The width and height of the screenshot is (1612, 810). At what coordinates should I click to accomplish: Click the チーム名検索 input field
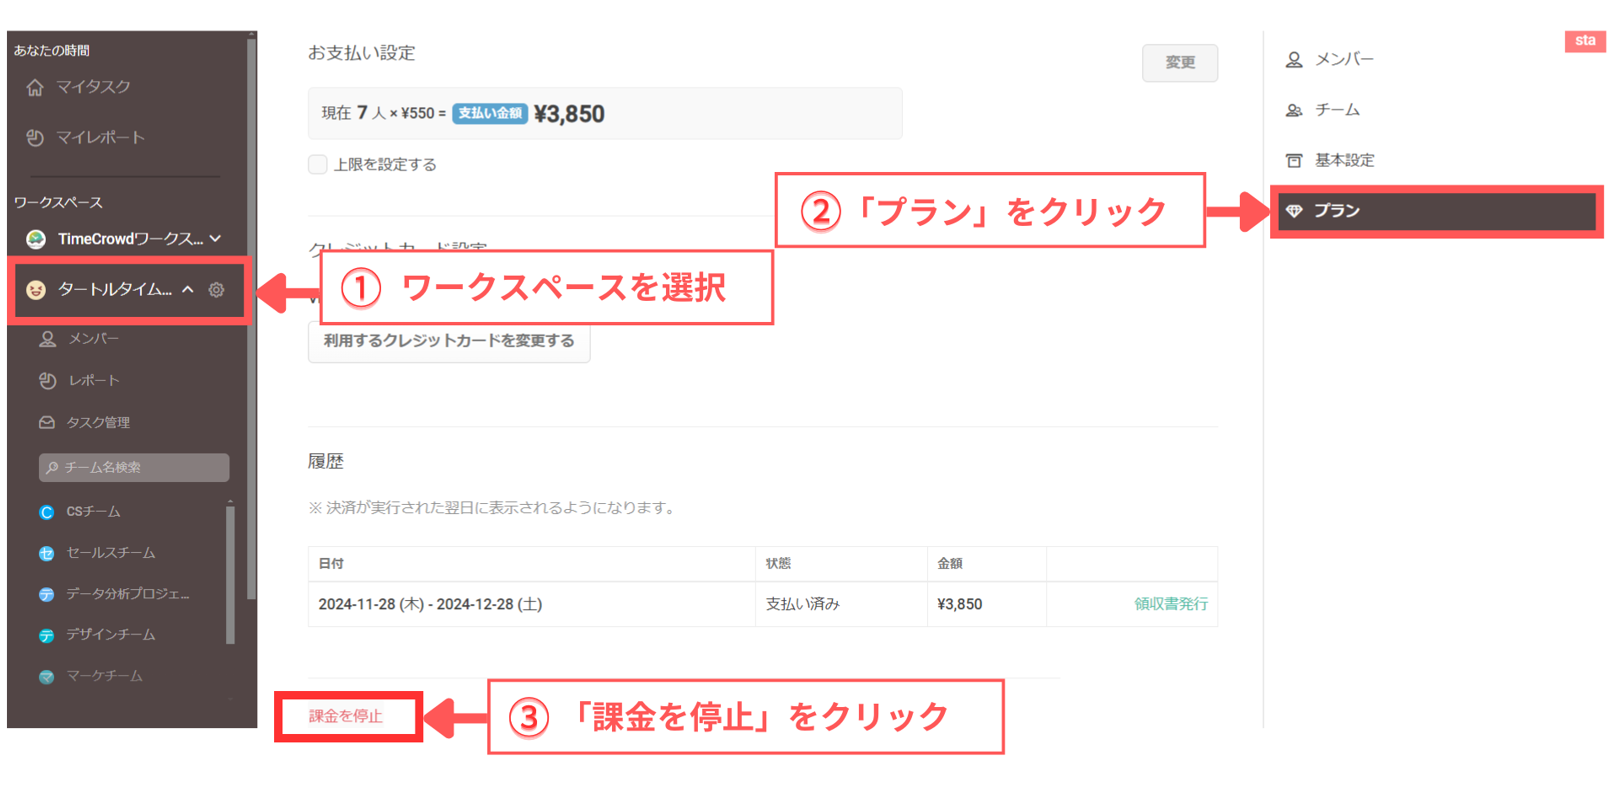pos(134,467)
